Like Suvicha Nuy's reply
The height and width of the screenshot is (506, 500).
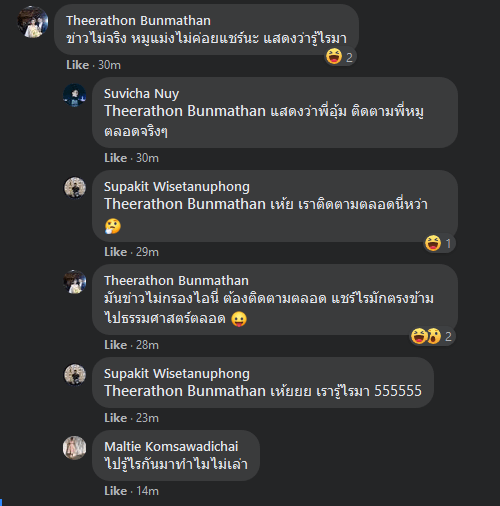click(x=115, y=158)
